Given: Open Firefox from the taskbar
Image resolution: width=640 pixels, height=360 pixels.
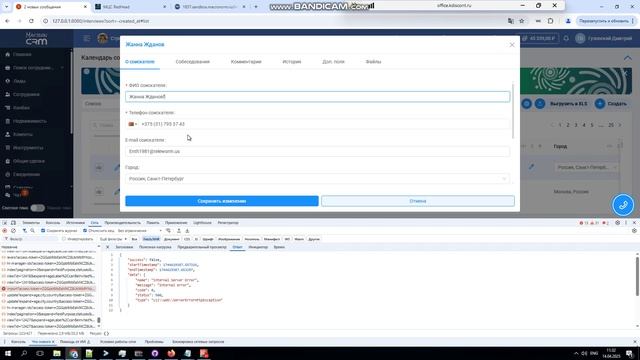Looking at the screenshot, I should pos(171,353).
